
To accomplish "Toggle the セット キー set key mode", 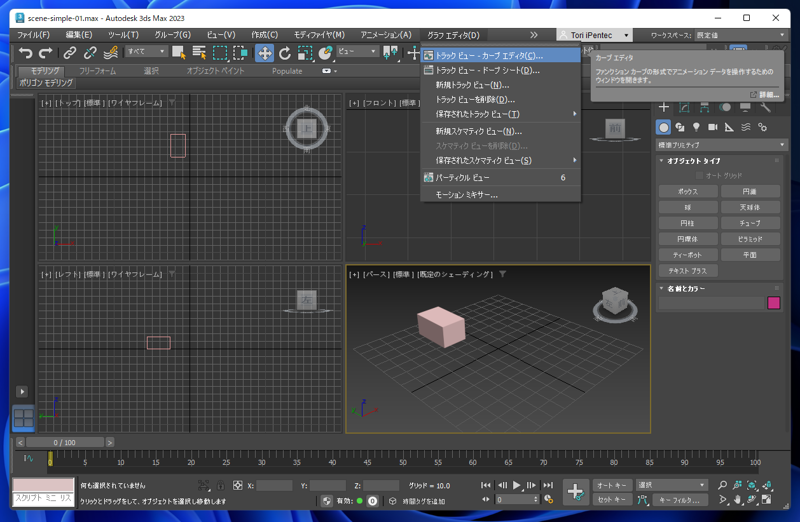I will click(612, 499).
